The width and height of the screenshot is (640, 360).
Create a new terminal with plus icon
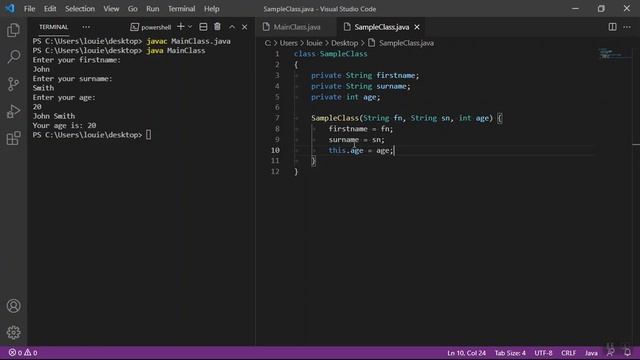tap(180, 27)
